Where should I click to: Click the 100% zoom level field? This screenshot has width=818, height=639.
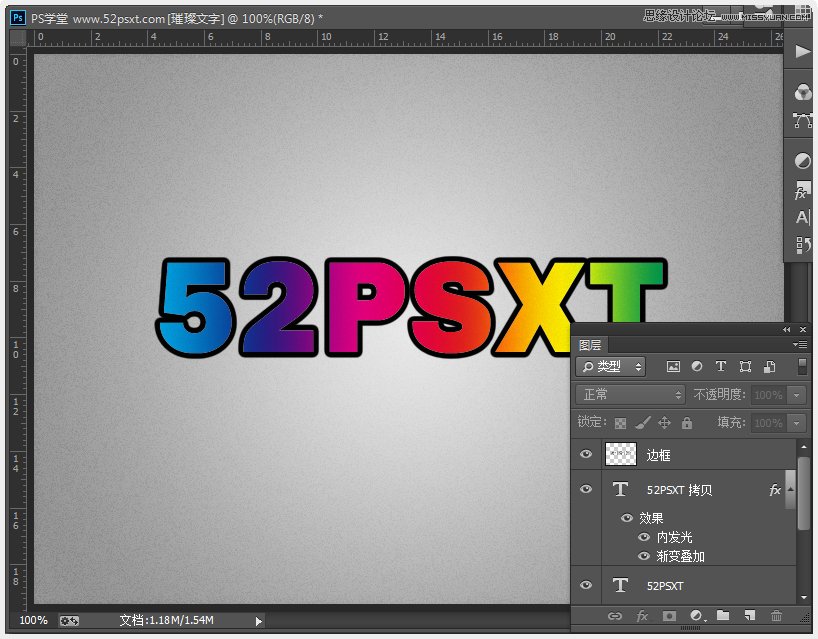point(33,620)
